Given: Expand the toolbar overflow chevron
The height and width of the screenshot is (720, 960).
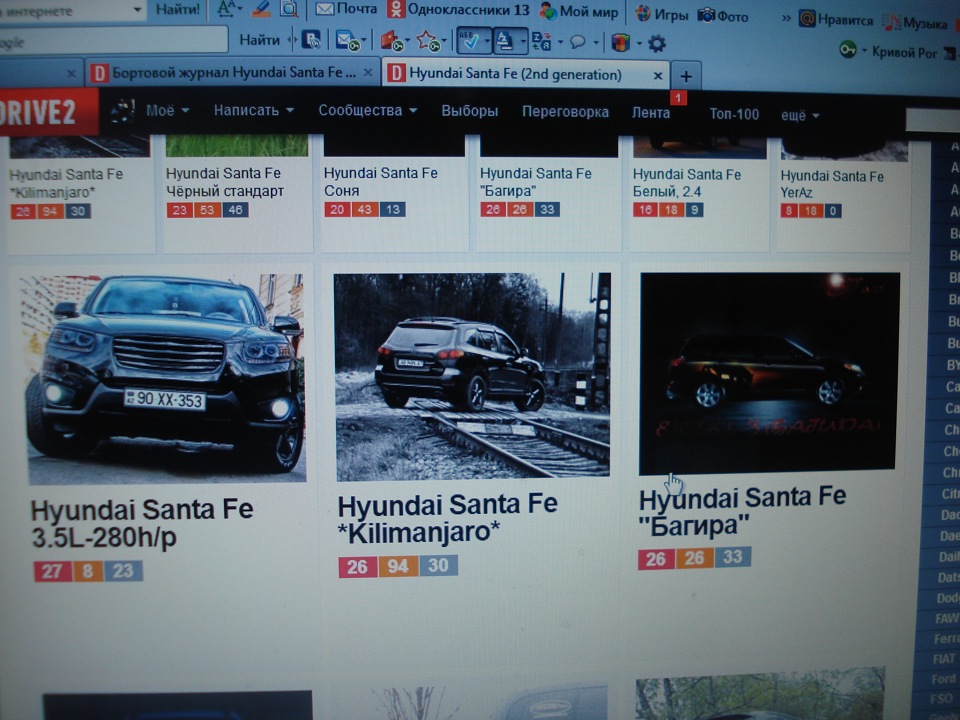Looking at the screenshot, I should (786, 18).
